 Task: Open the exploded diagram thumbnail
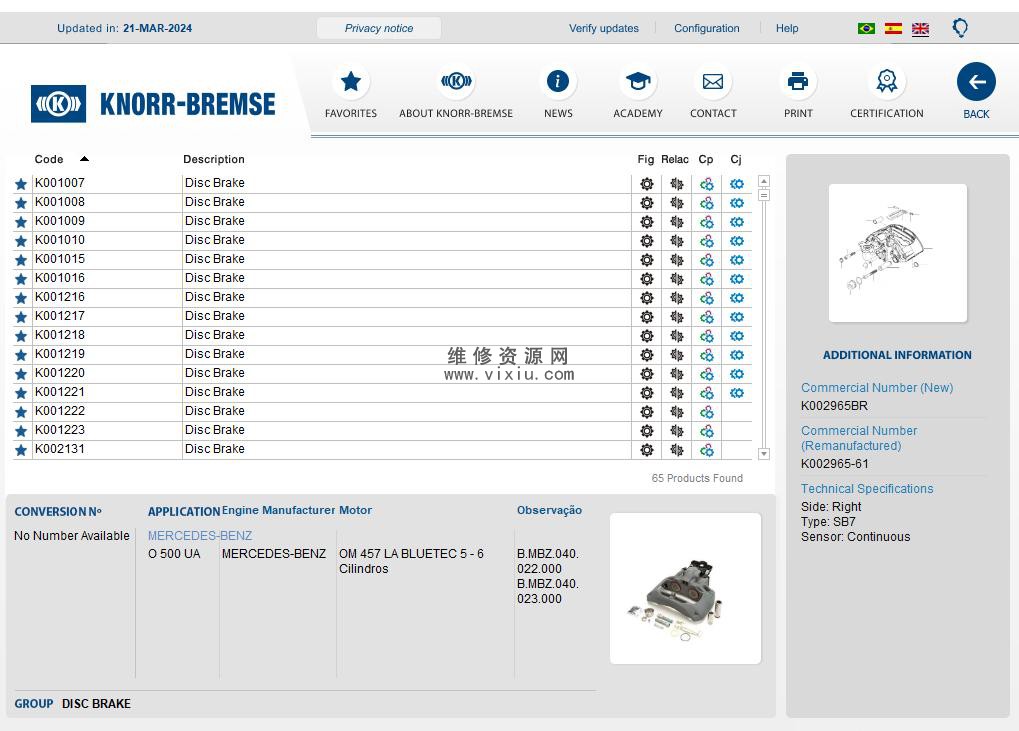[x=897, y=253]
